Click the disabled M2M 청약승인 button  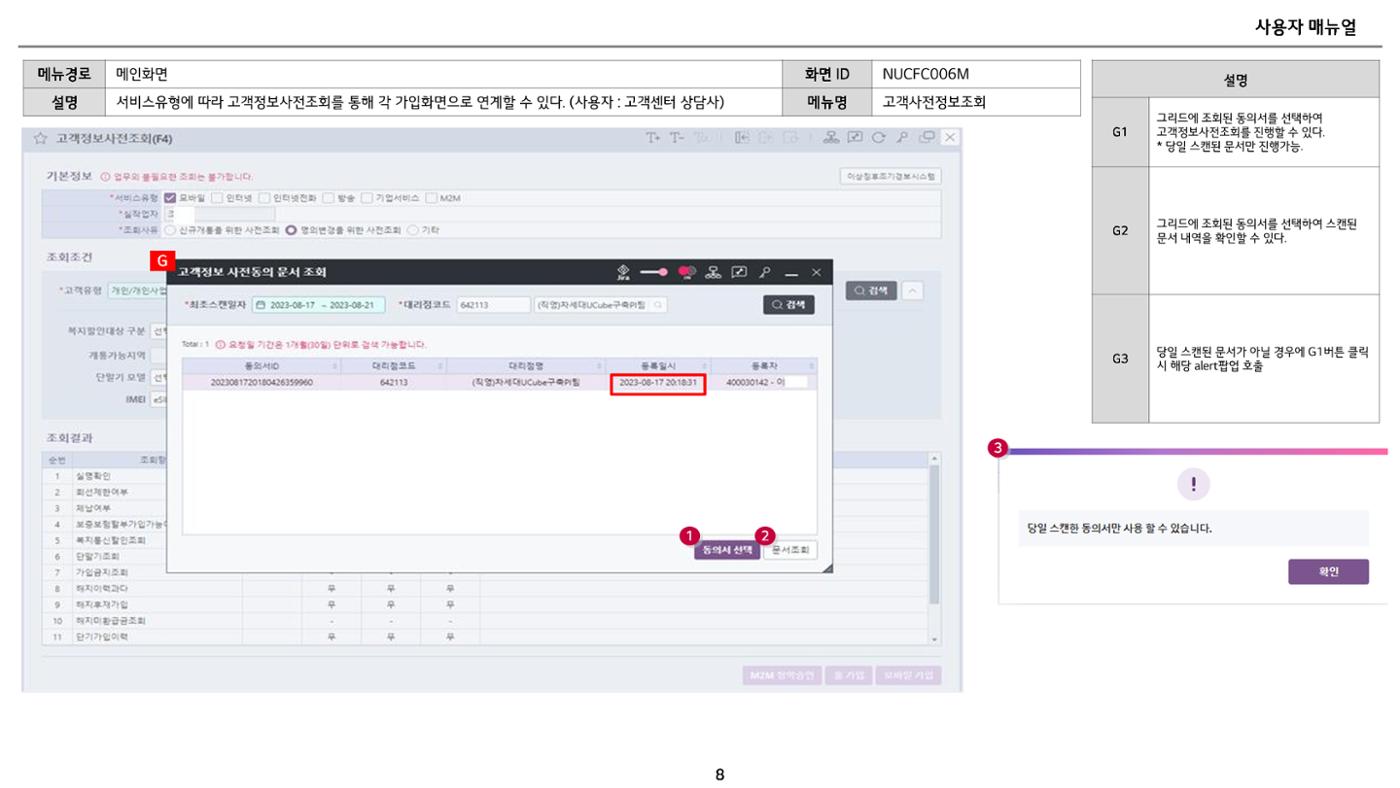click(x=783, y=675)
